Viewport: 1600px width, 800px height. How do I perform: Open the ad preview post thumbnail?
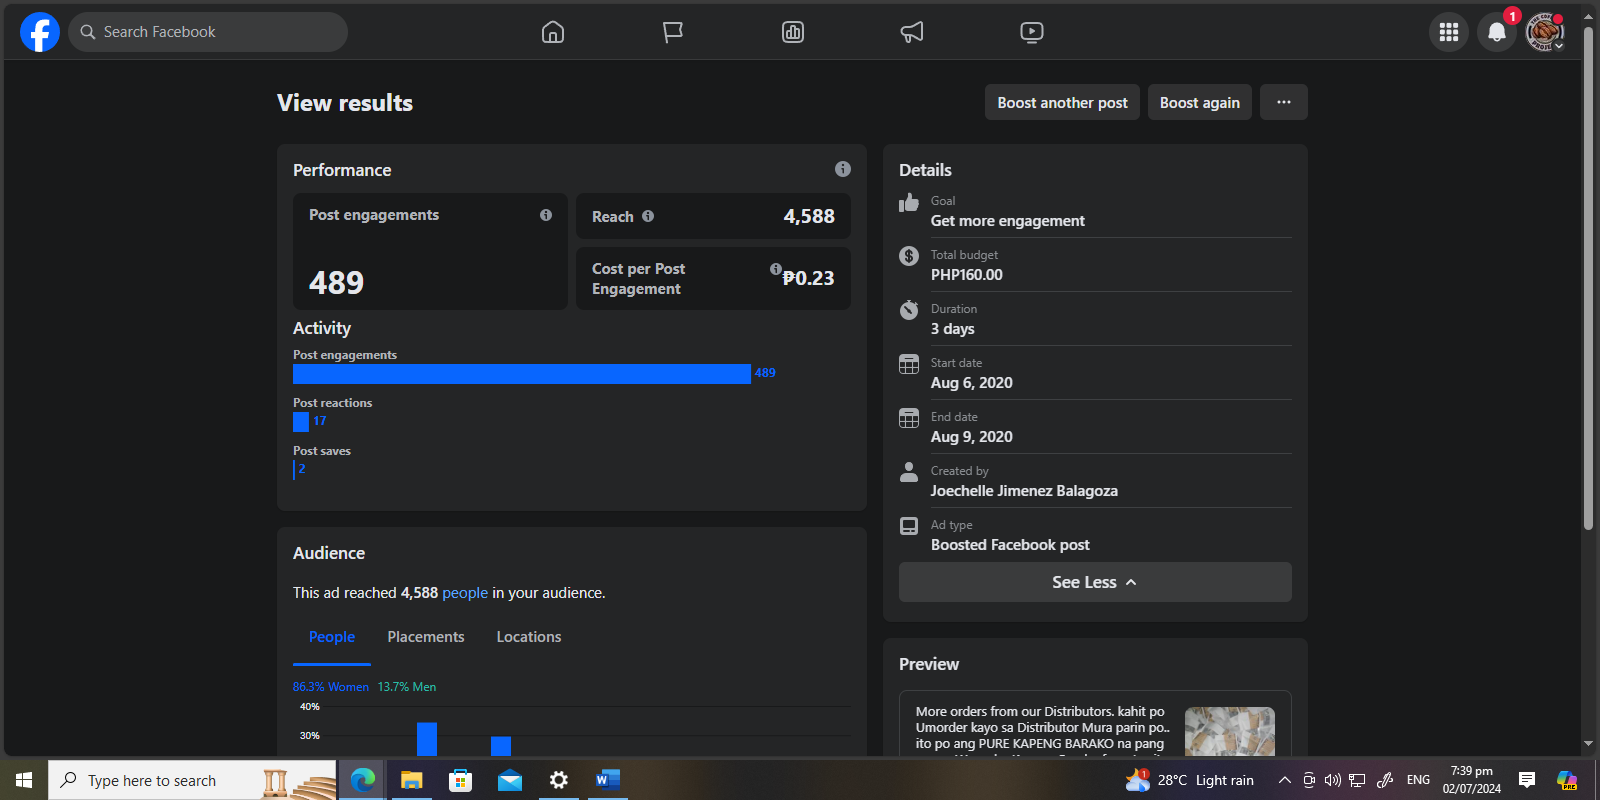(x=1230, y=732)
